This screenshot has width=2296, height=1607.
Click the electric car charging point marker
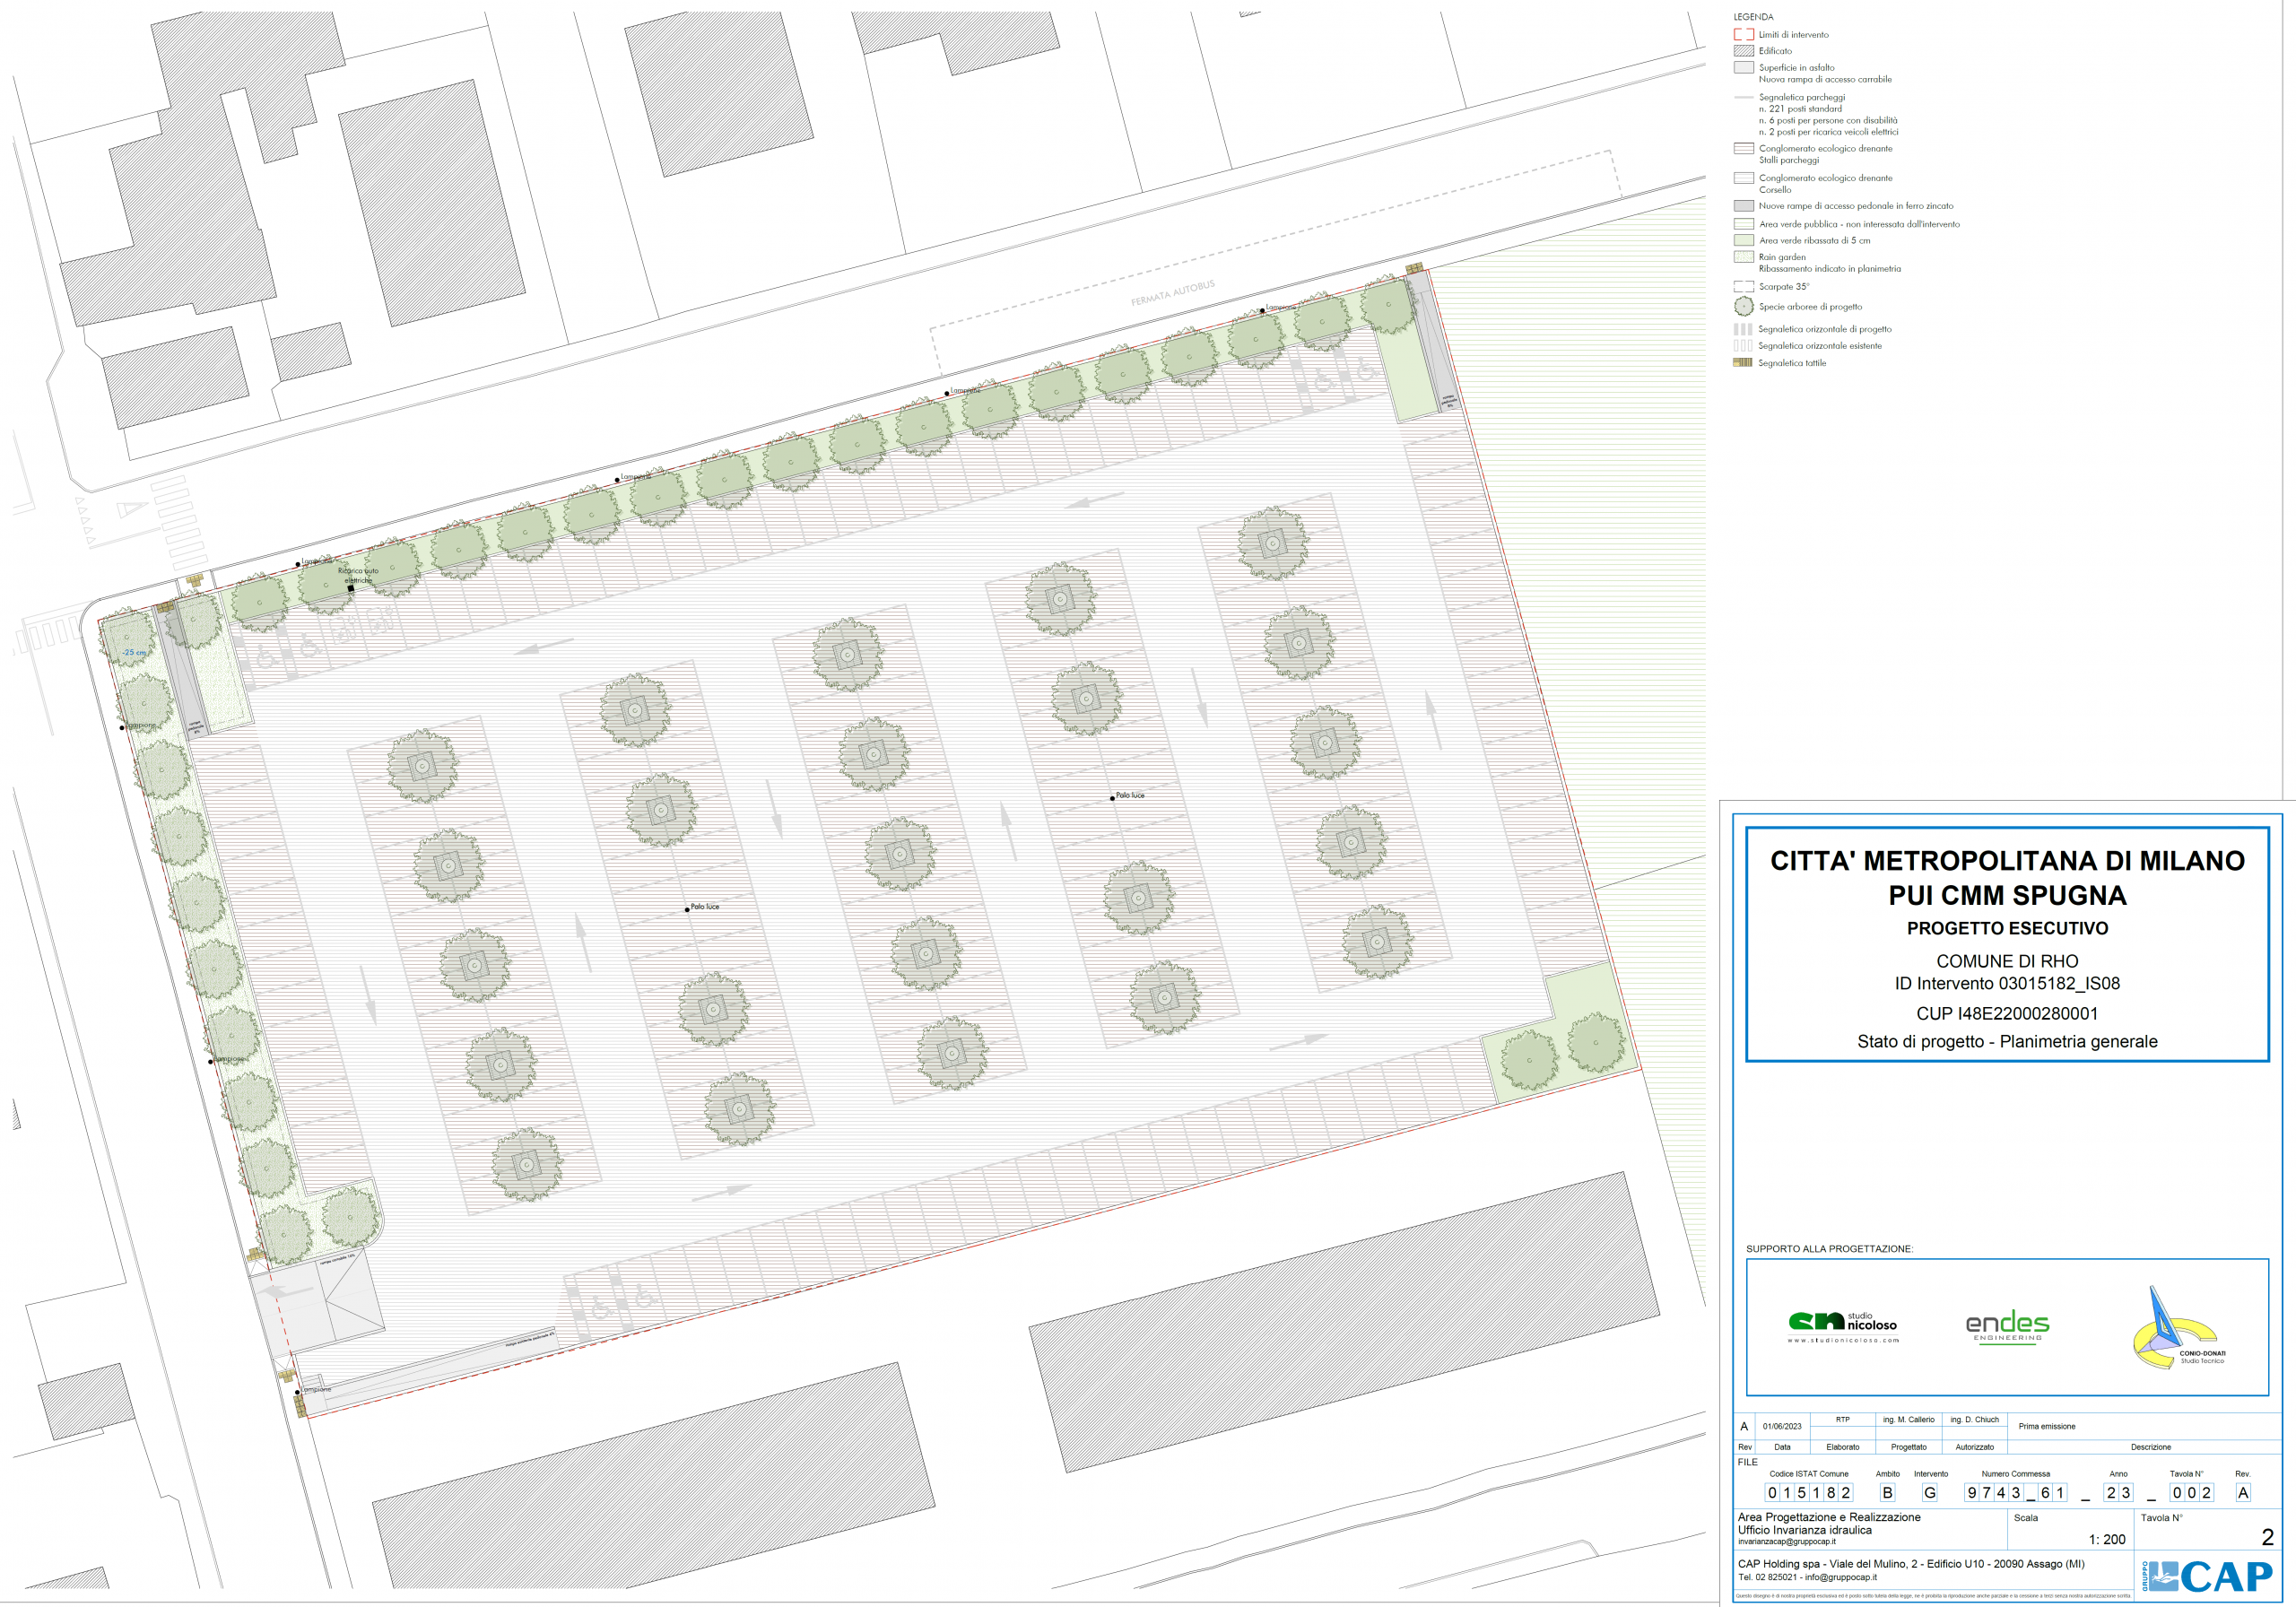click(x=351, y=589)
